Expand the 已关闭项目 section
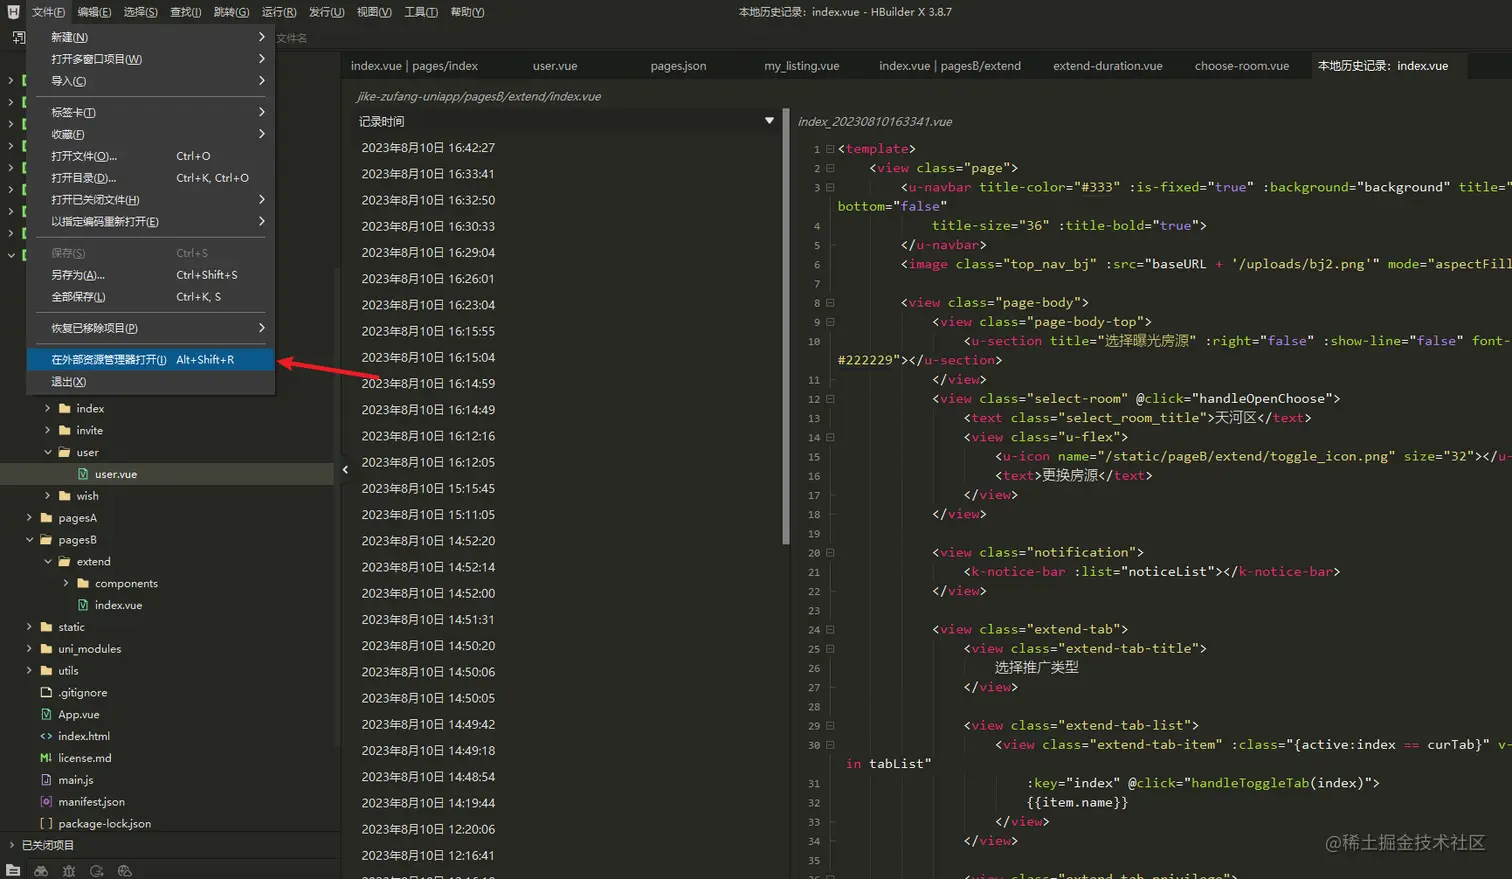Screen dimensions: 1512x879 (x=12, y=845)
